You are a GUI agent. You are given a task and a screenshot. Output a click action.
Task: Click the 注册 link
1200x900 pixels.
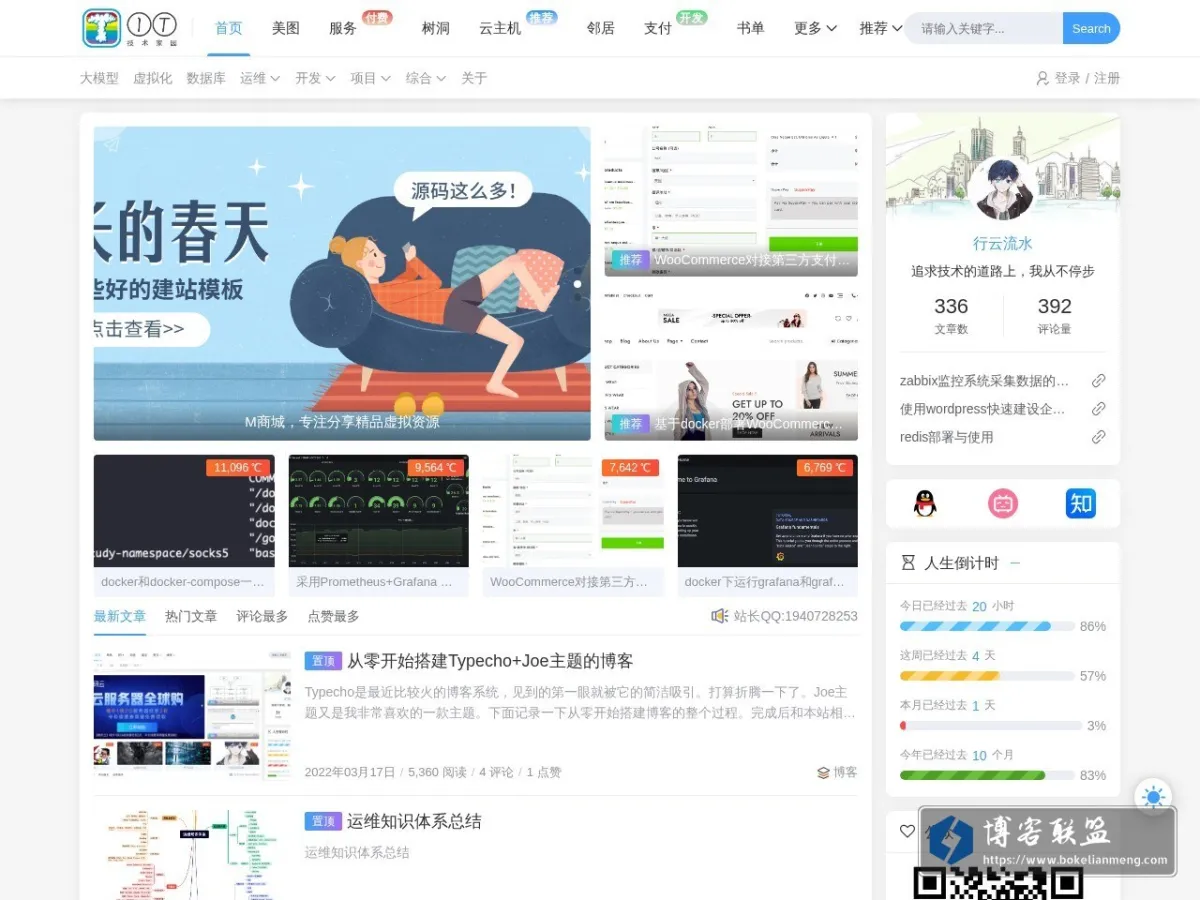coord(1107,78)
